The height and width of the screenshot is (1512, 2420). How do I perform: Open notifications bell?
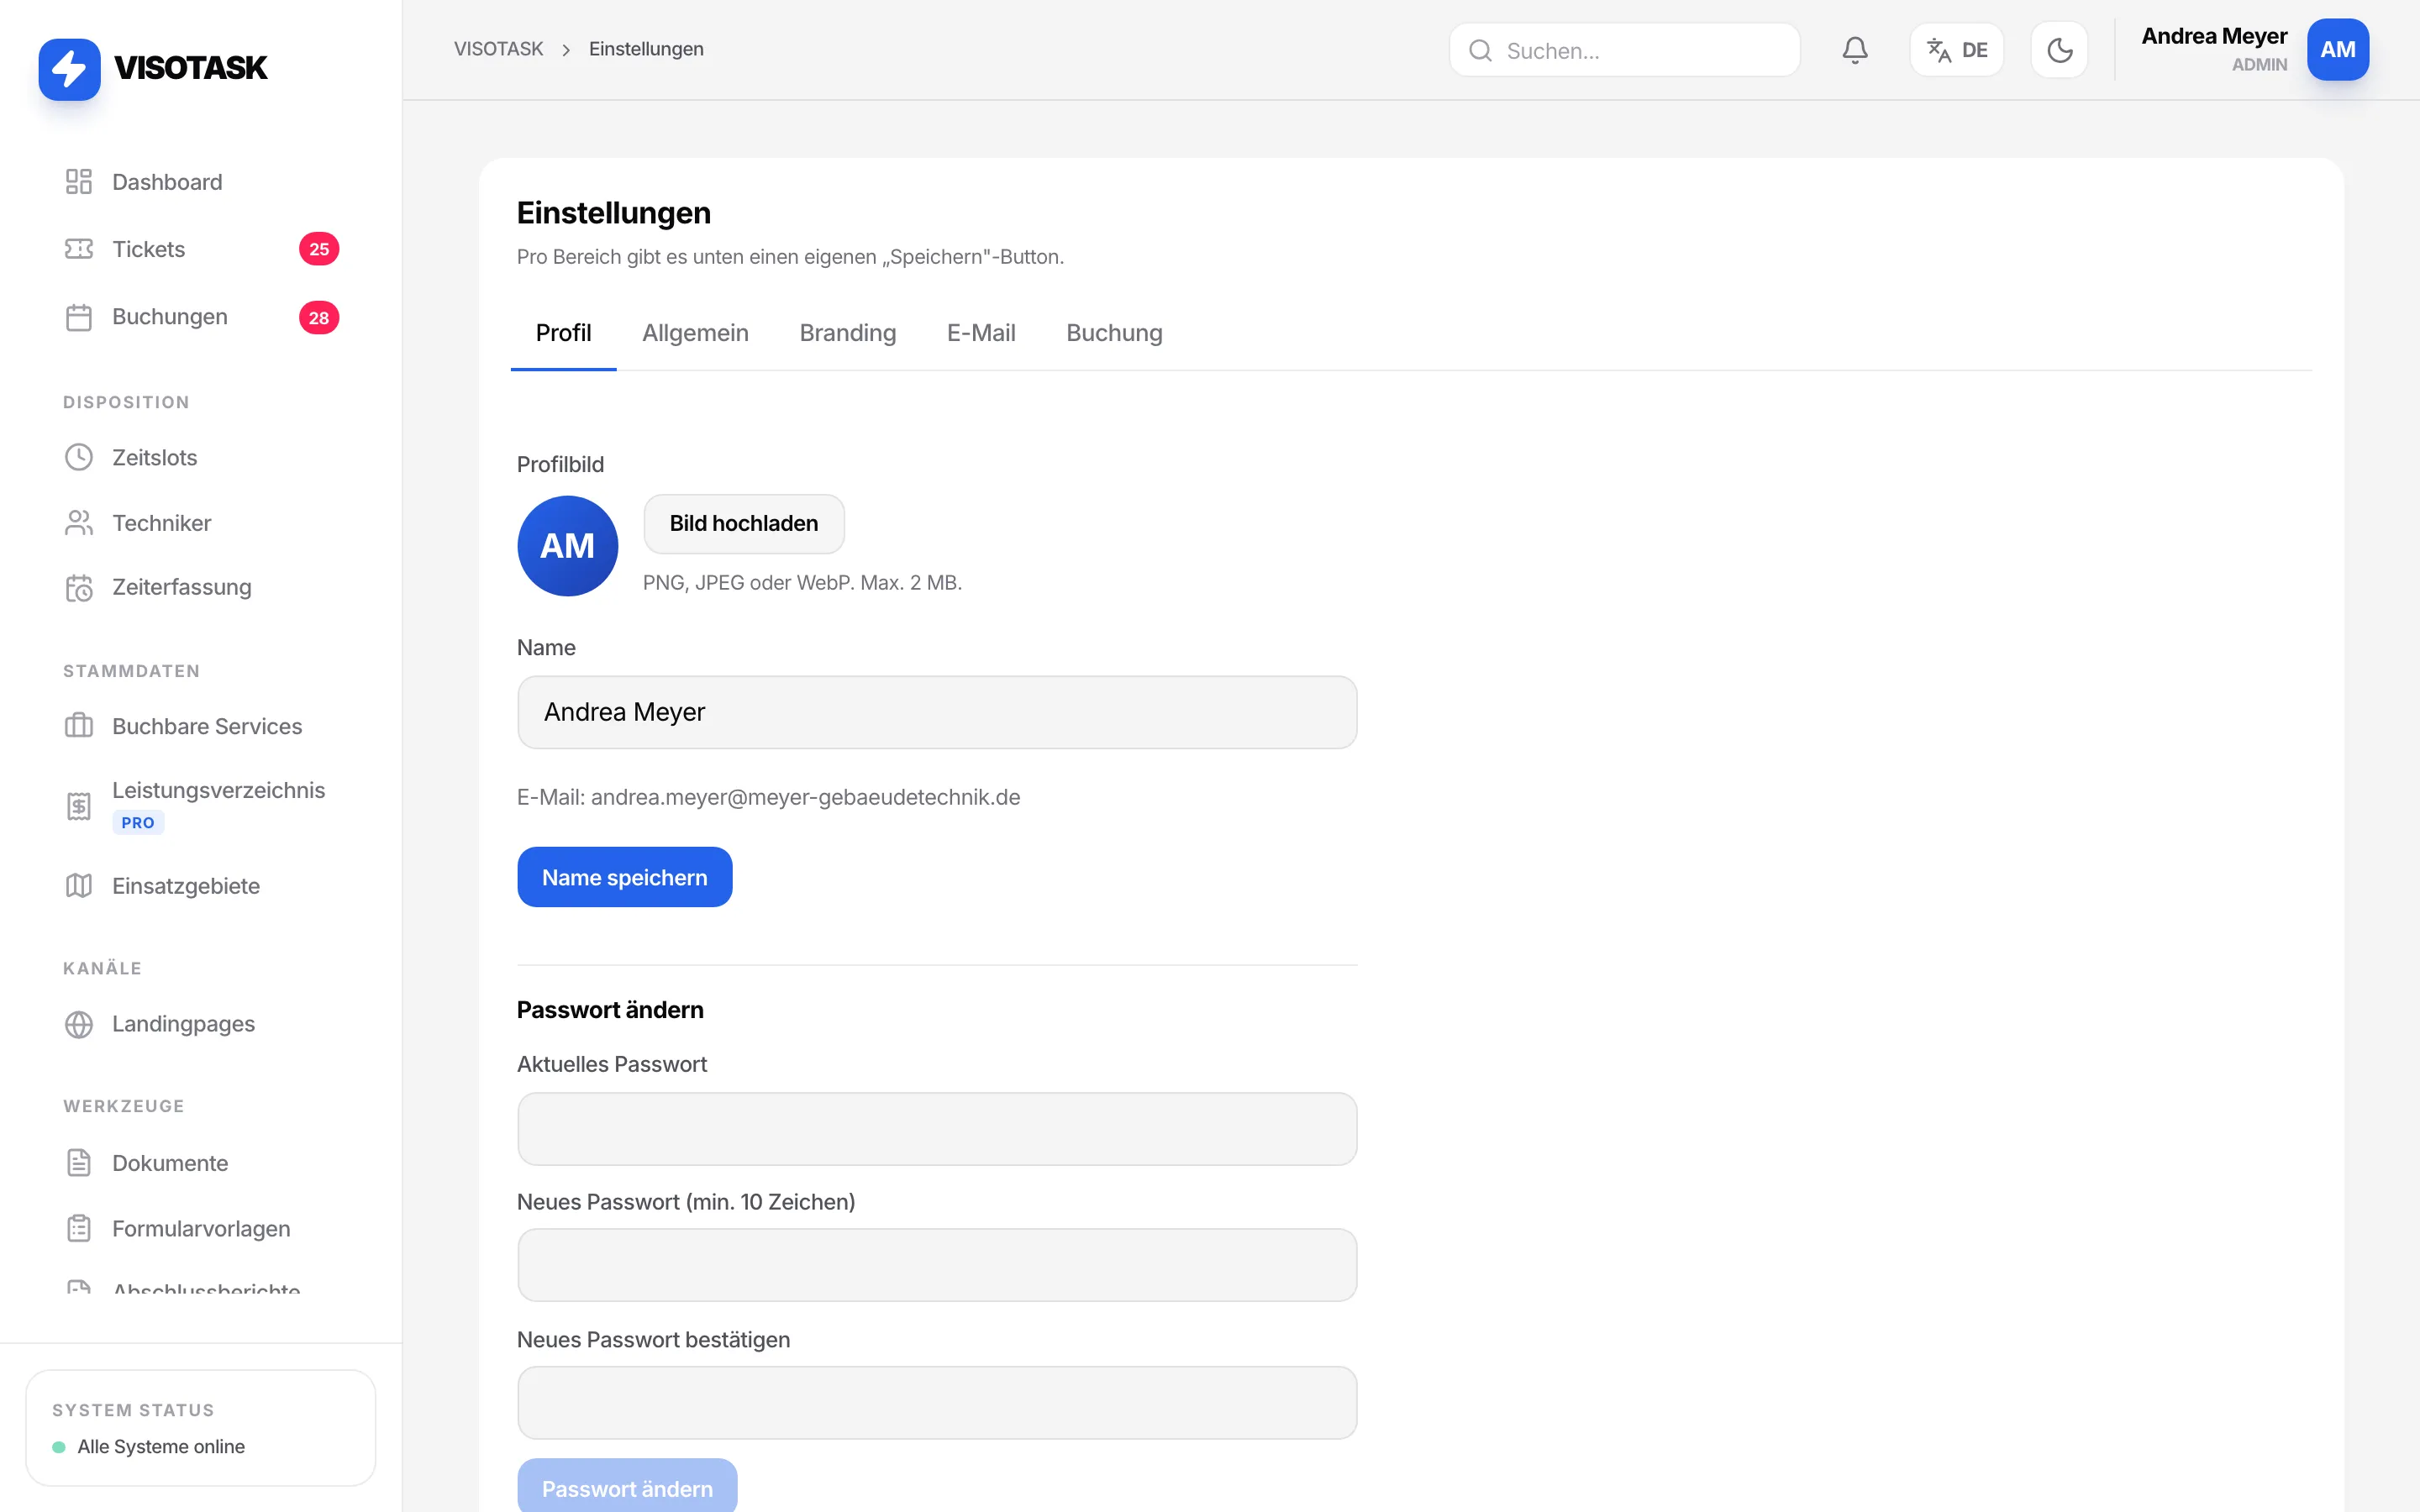[x=1855, y=50]
